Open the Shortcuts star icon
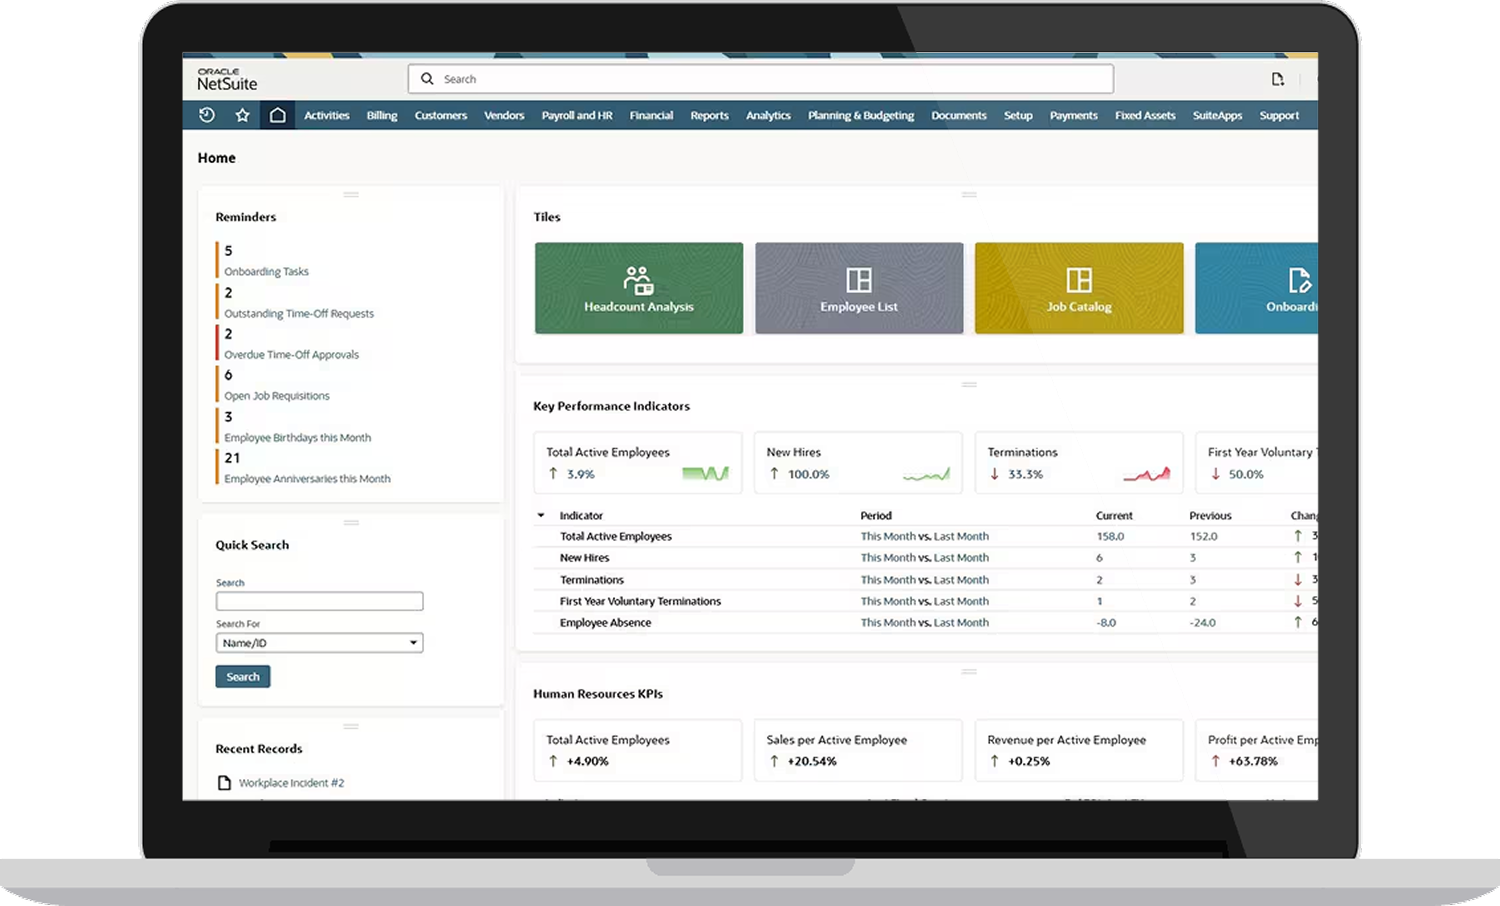This screenshot has height=906, width=1500. 242,115
